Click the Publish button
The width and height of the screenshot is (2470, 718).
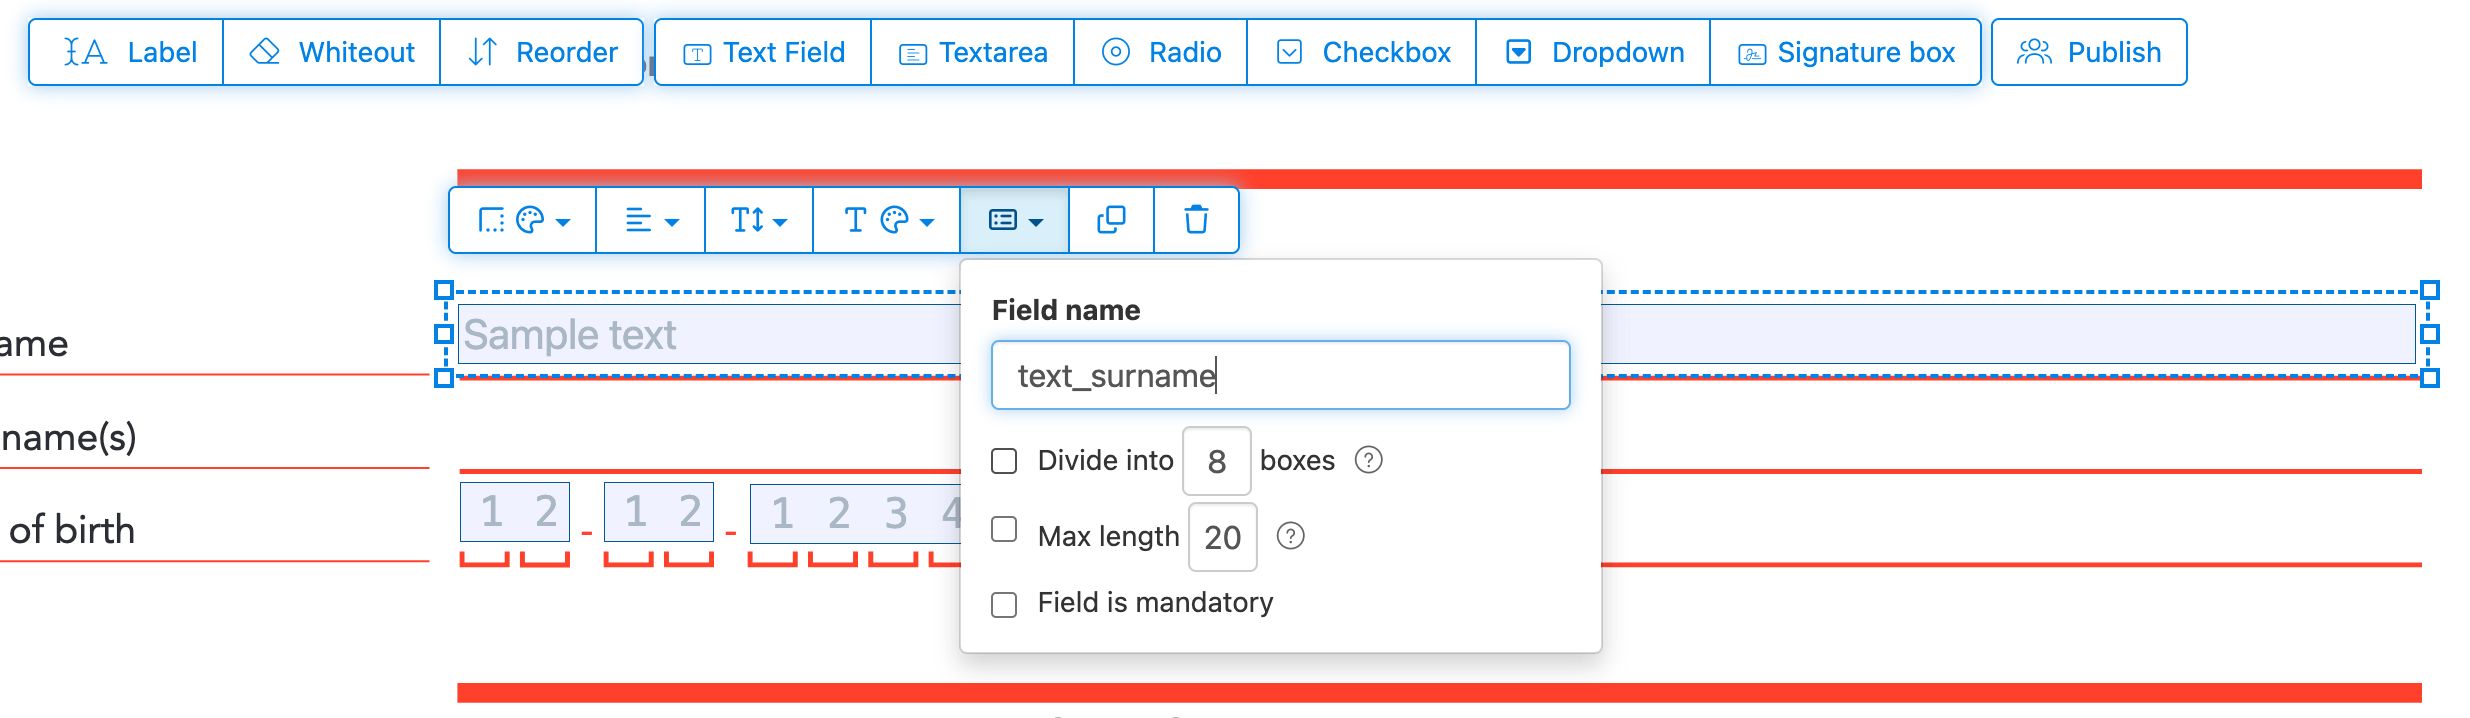click(2089, 52)
